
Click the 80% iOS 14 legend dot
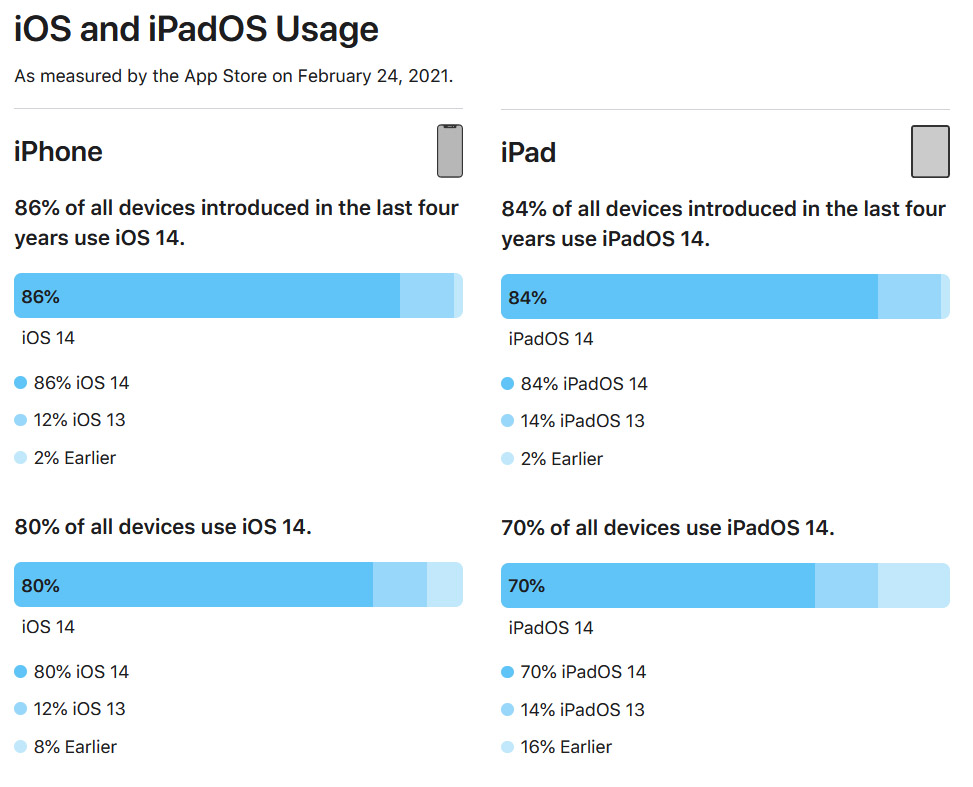coord(20,672)
